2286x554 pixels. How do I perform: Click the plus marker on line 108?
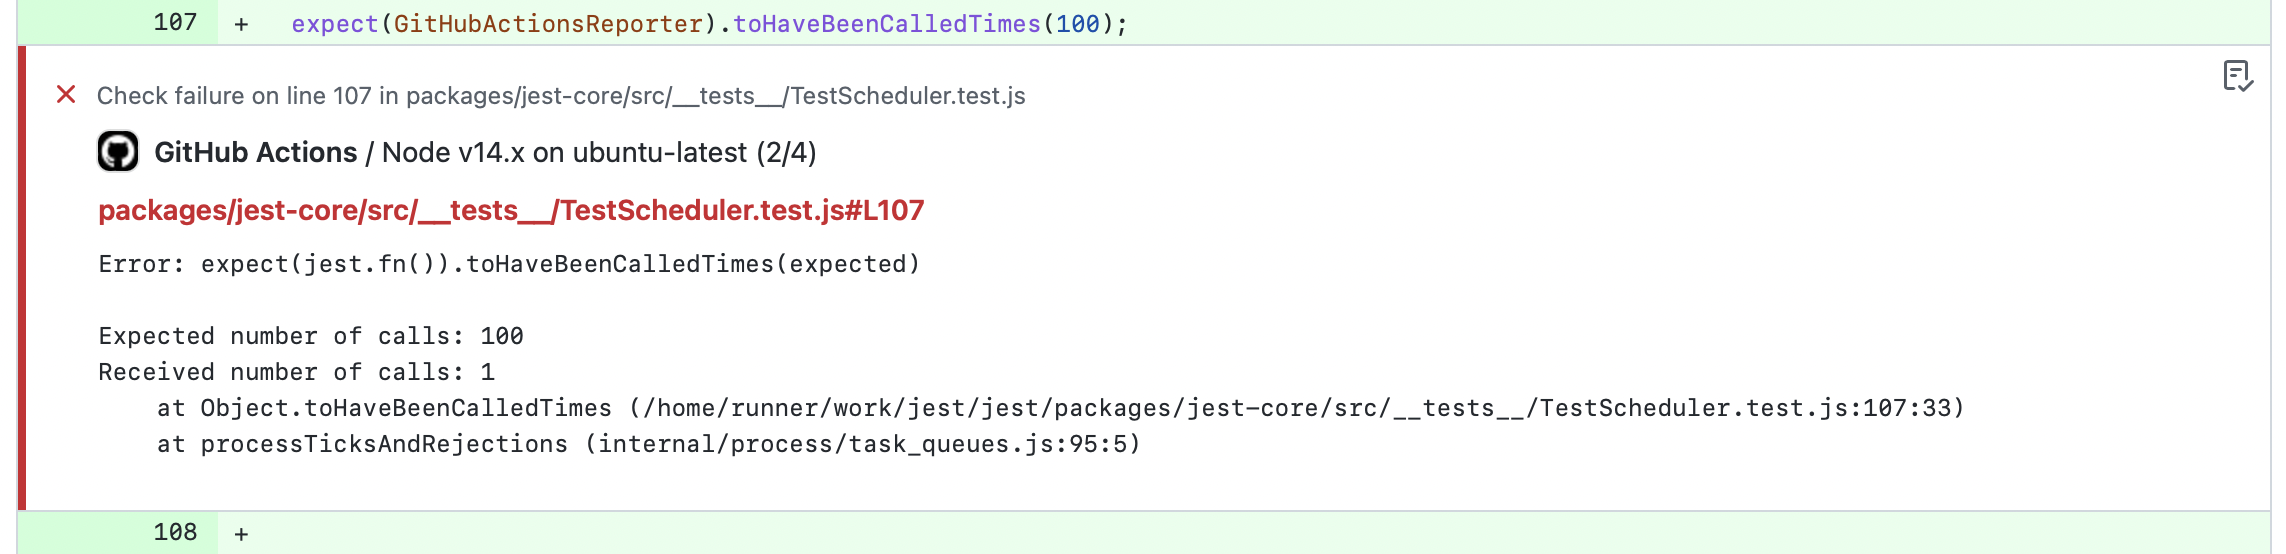pyautogui.click(x=241, y=534)
